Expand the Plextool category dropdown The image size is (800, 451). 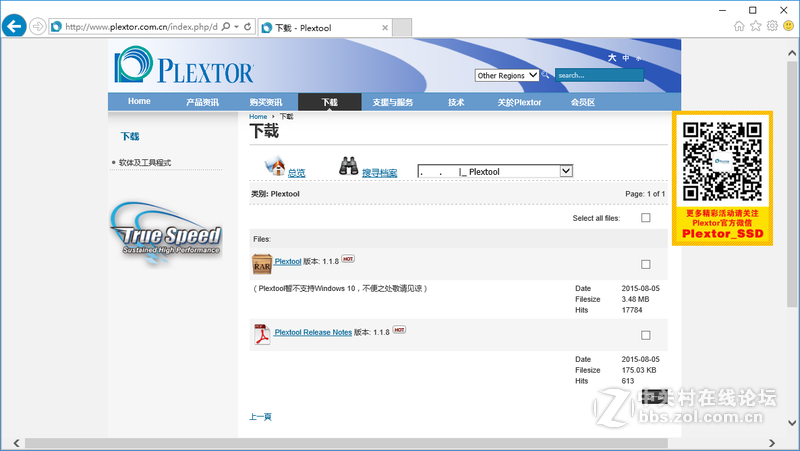(495, 171)
